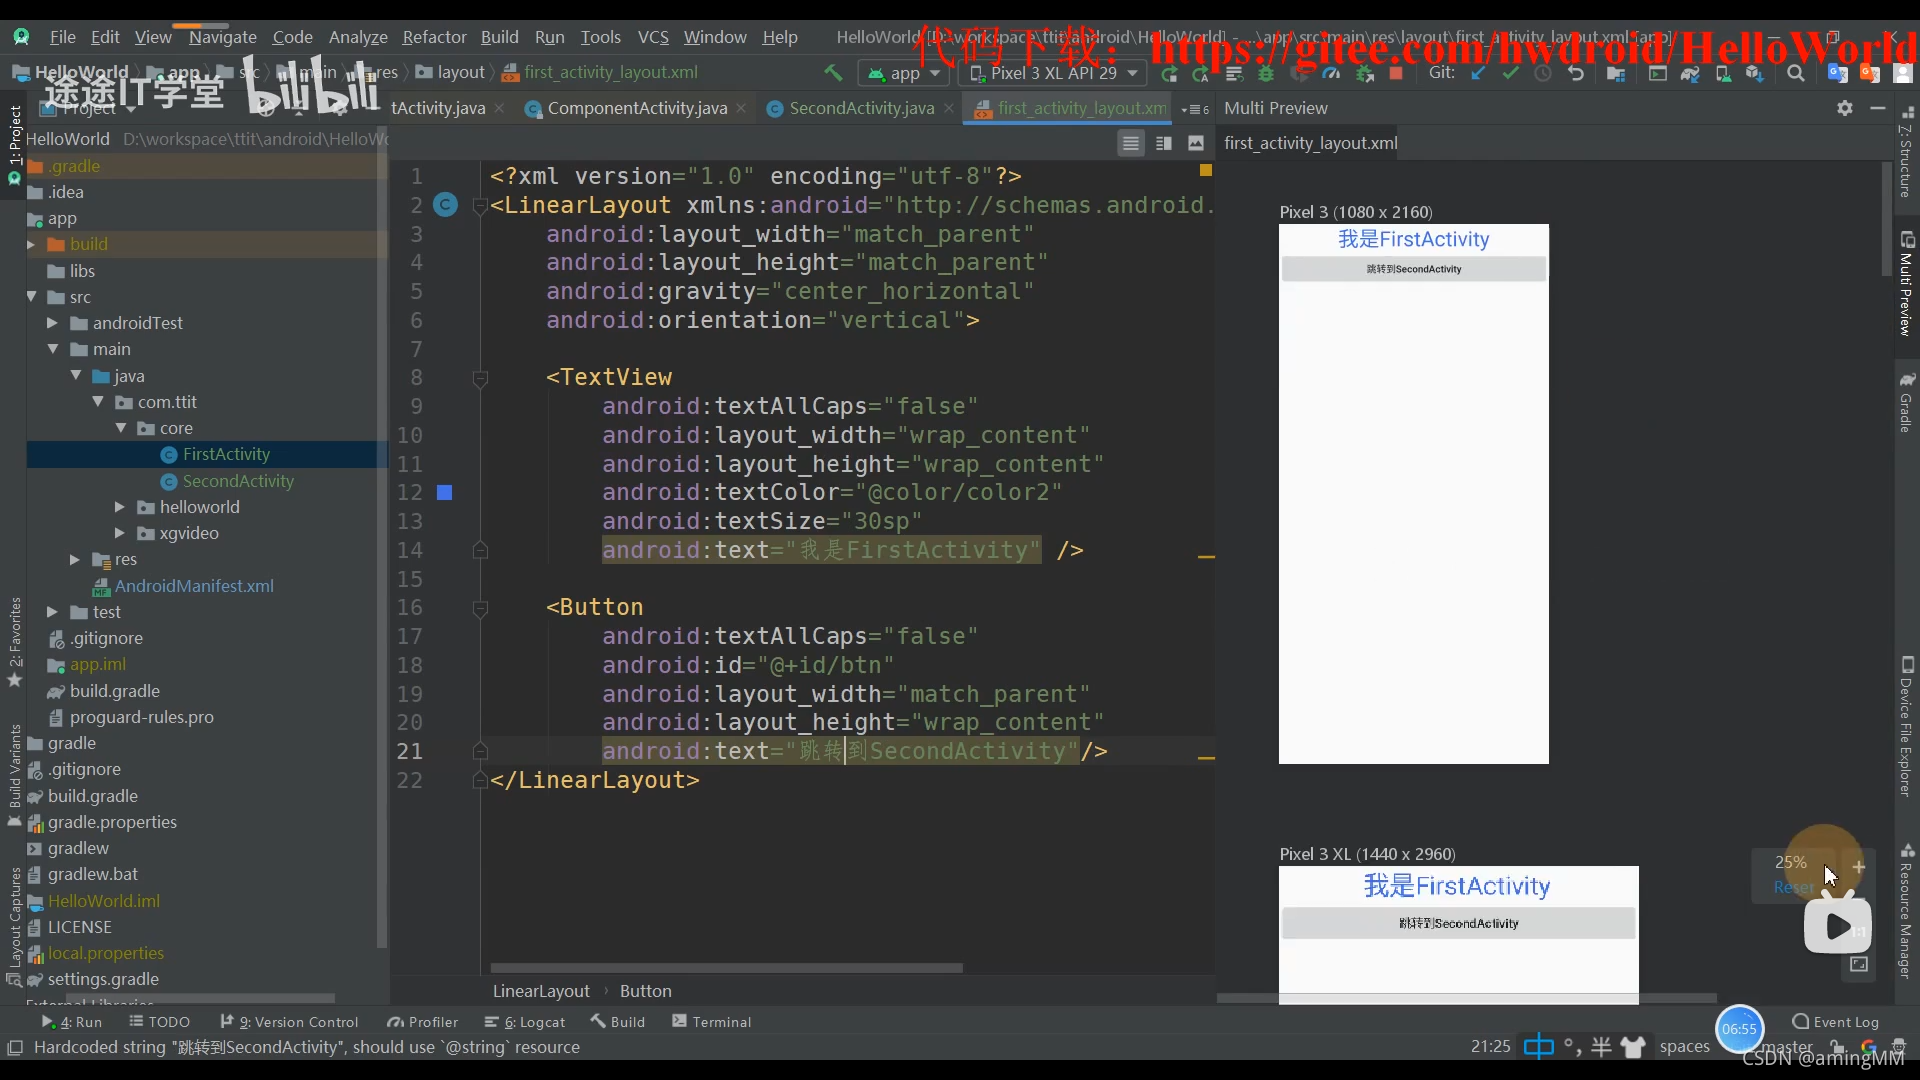Click the red Stop button icon
Image resolution: width=1920 pixels, height=1080 pixels.
point(1396,73)
